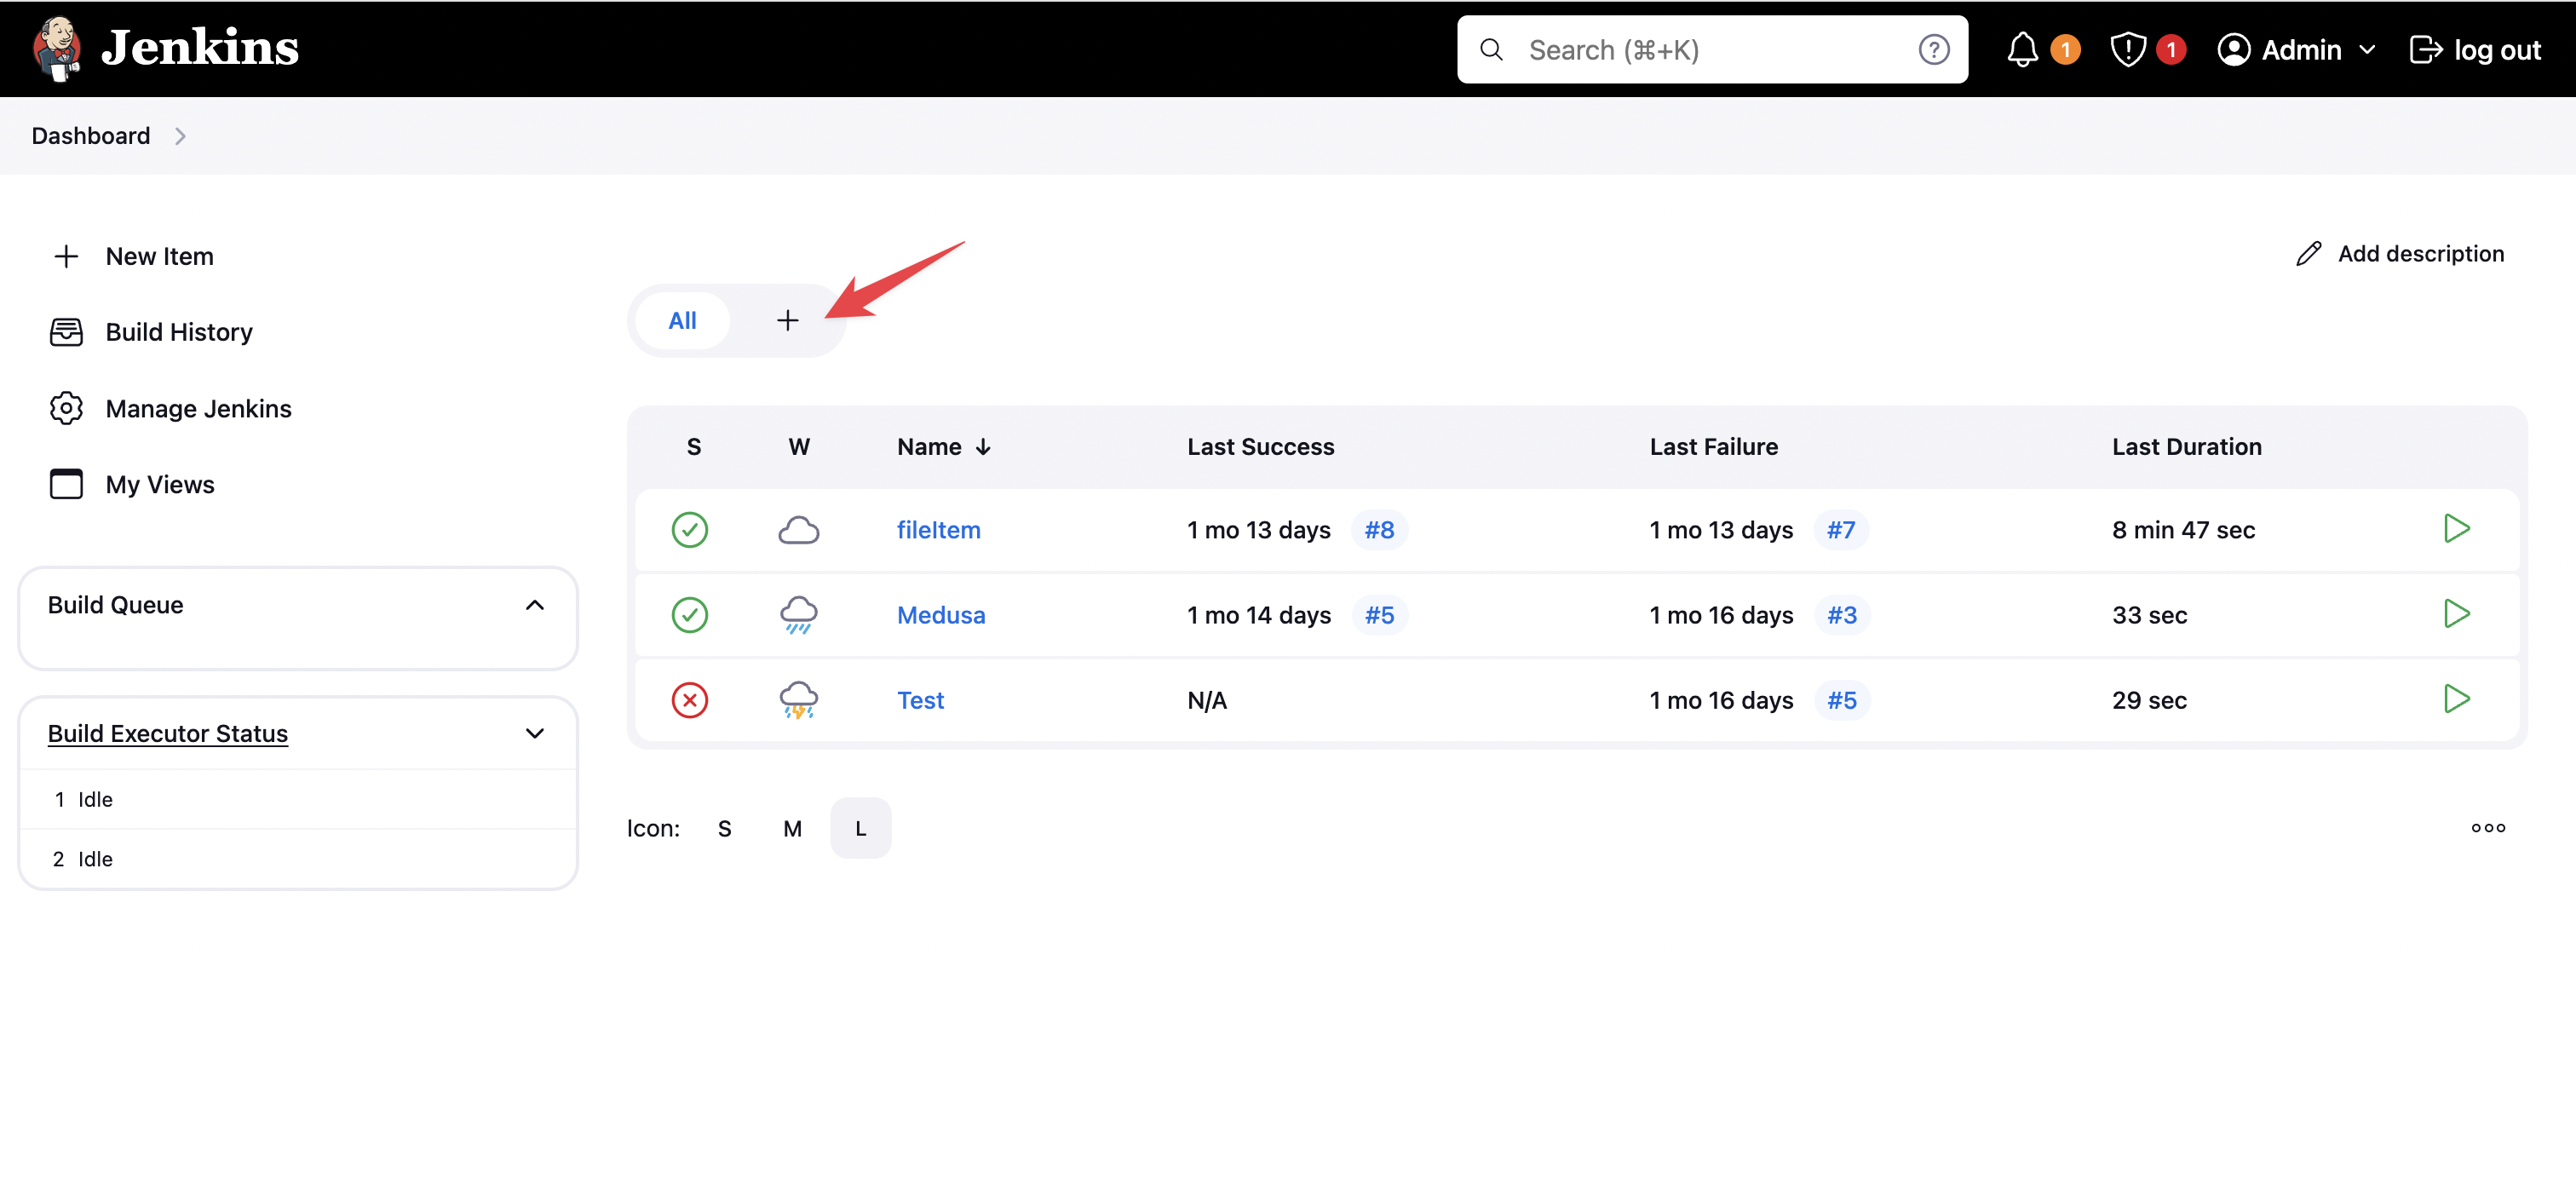Click the run build button for fileItem
The height and width of the screenshot is (1179, 2576).
(2456, 529)
